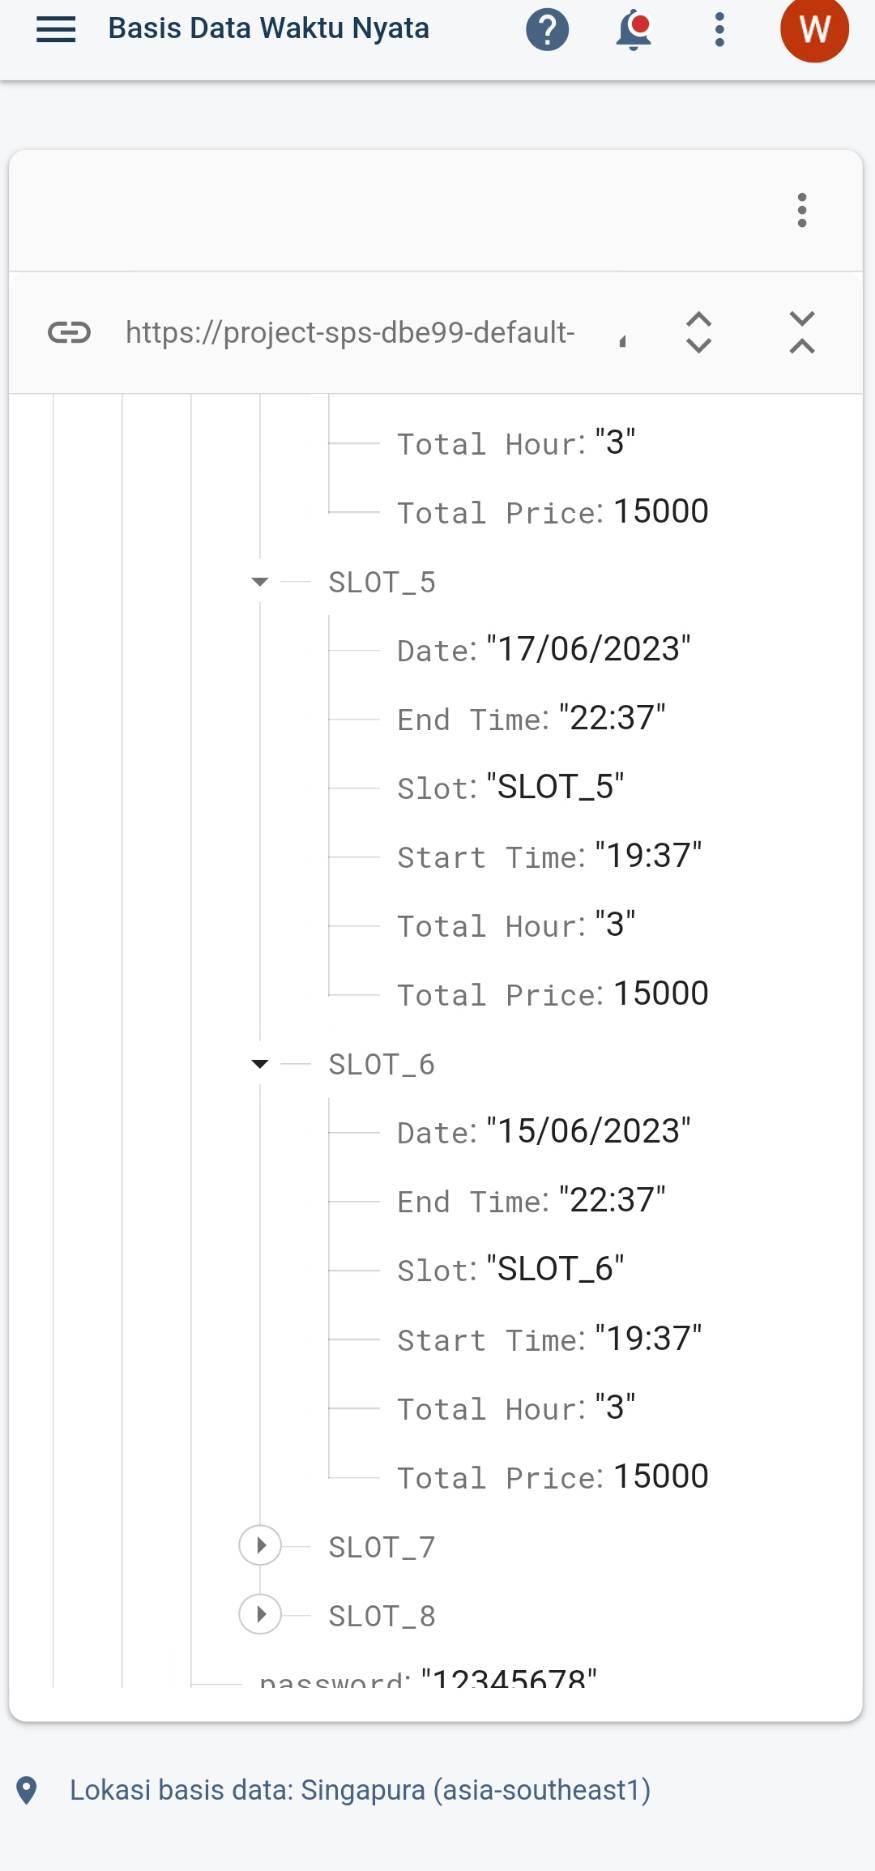Viewport: 875px width, 1871px height.
Task: Collapse the SLOT_6 node
Action: [x=260, y=1064]
